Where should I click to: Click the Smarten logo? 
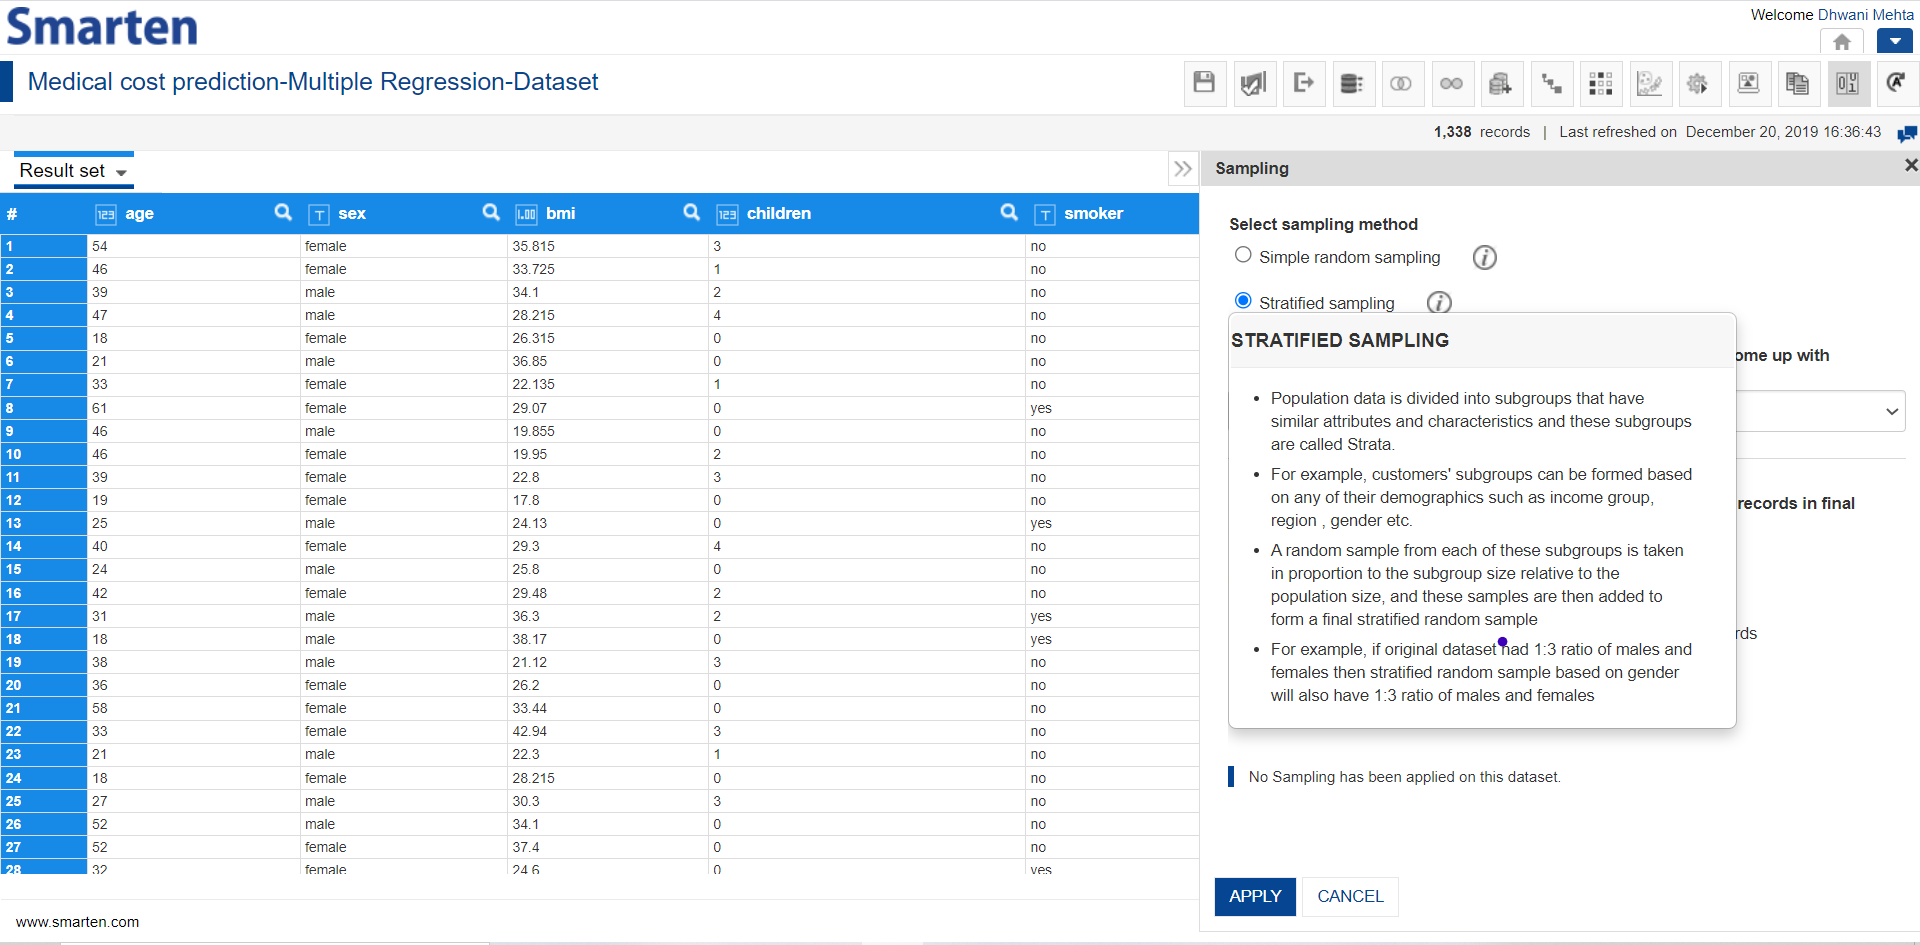pos(102,27)
